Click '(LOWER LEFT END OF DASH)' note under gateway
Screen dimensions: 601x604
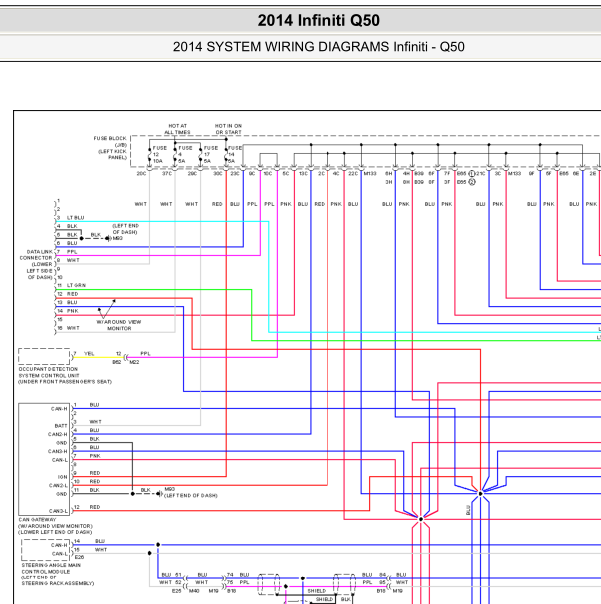(55, 532)
